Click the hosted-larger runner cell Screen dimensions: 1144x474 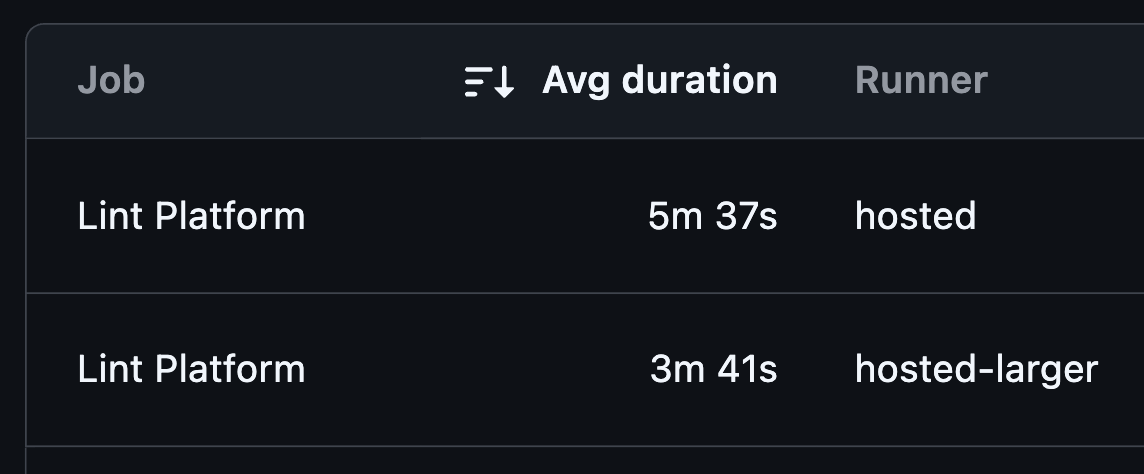976,369
